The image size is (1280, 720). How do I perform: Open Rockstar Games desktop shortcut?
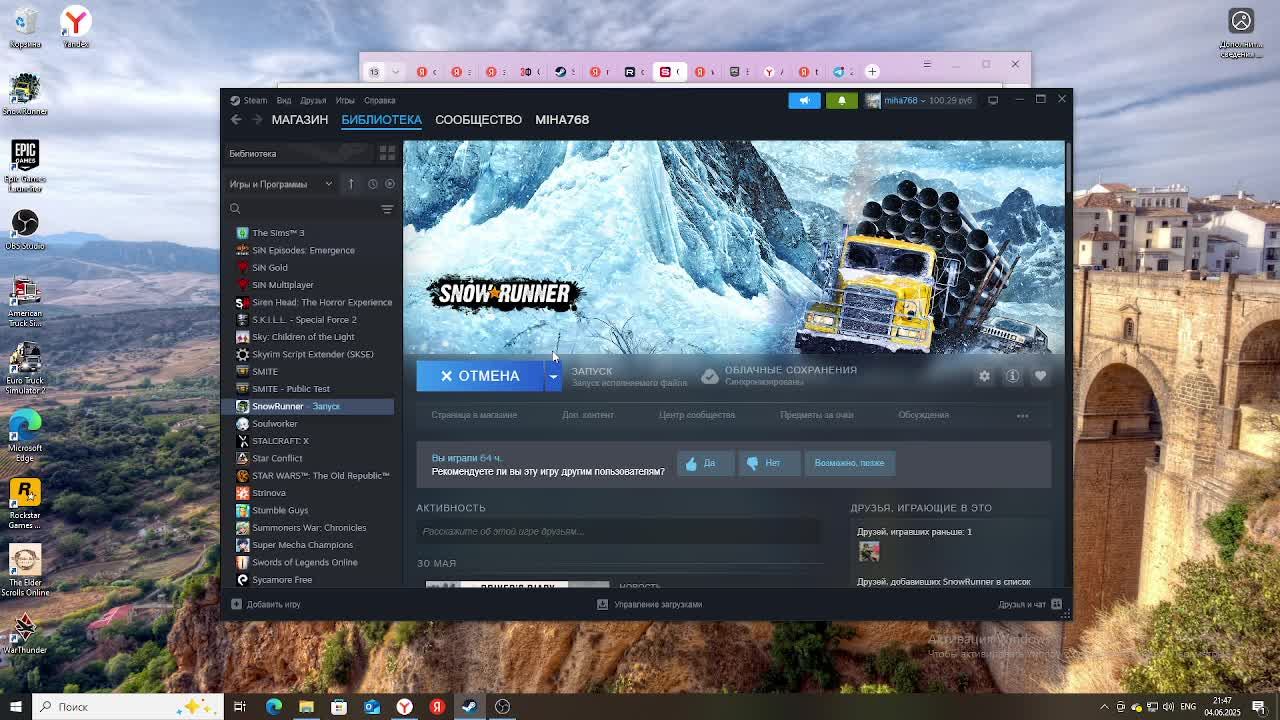click(x=25, y=504)
